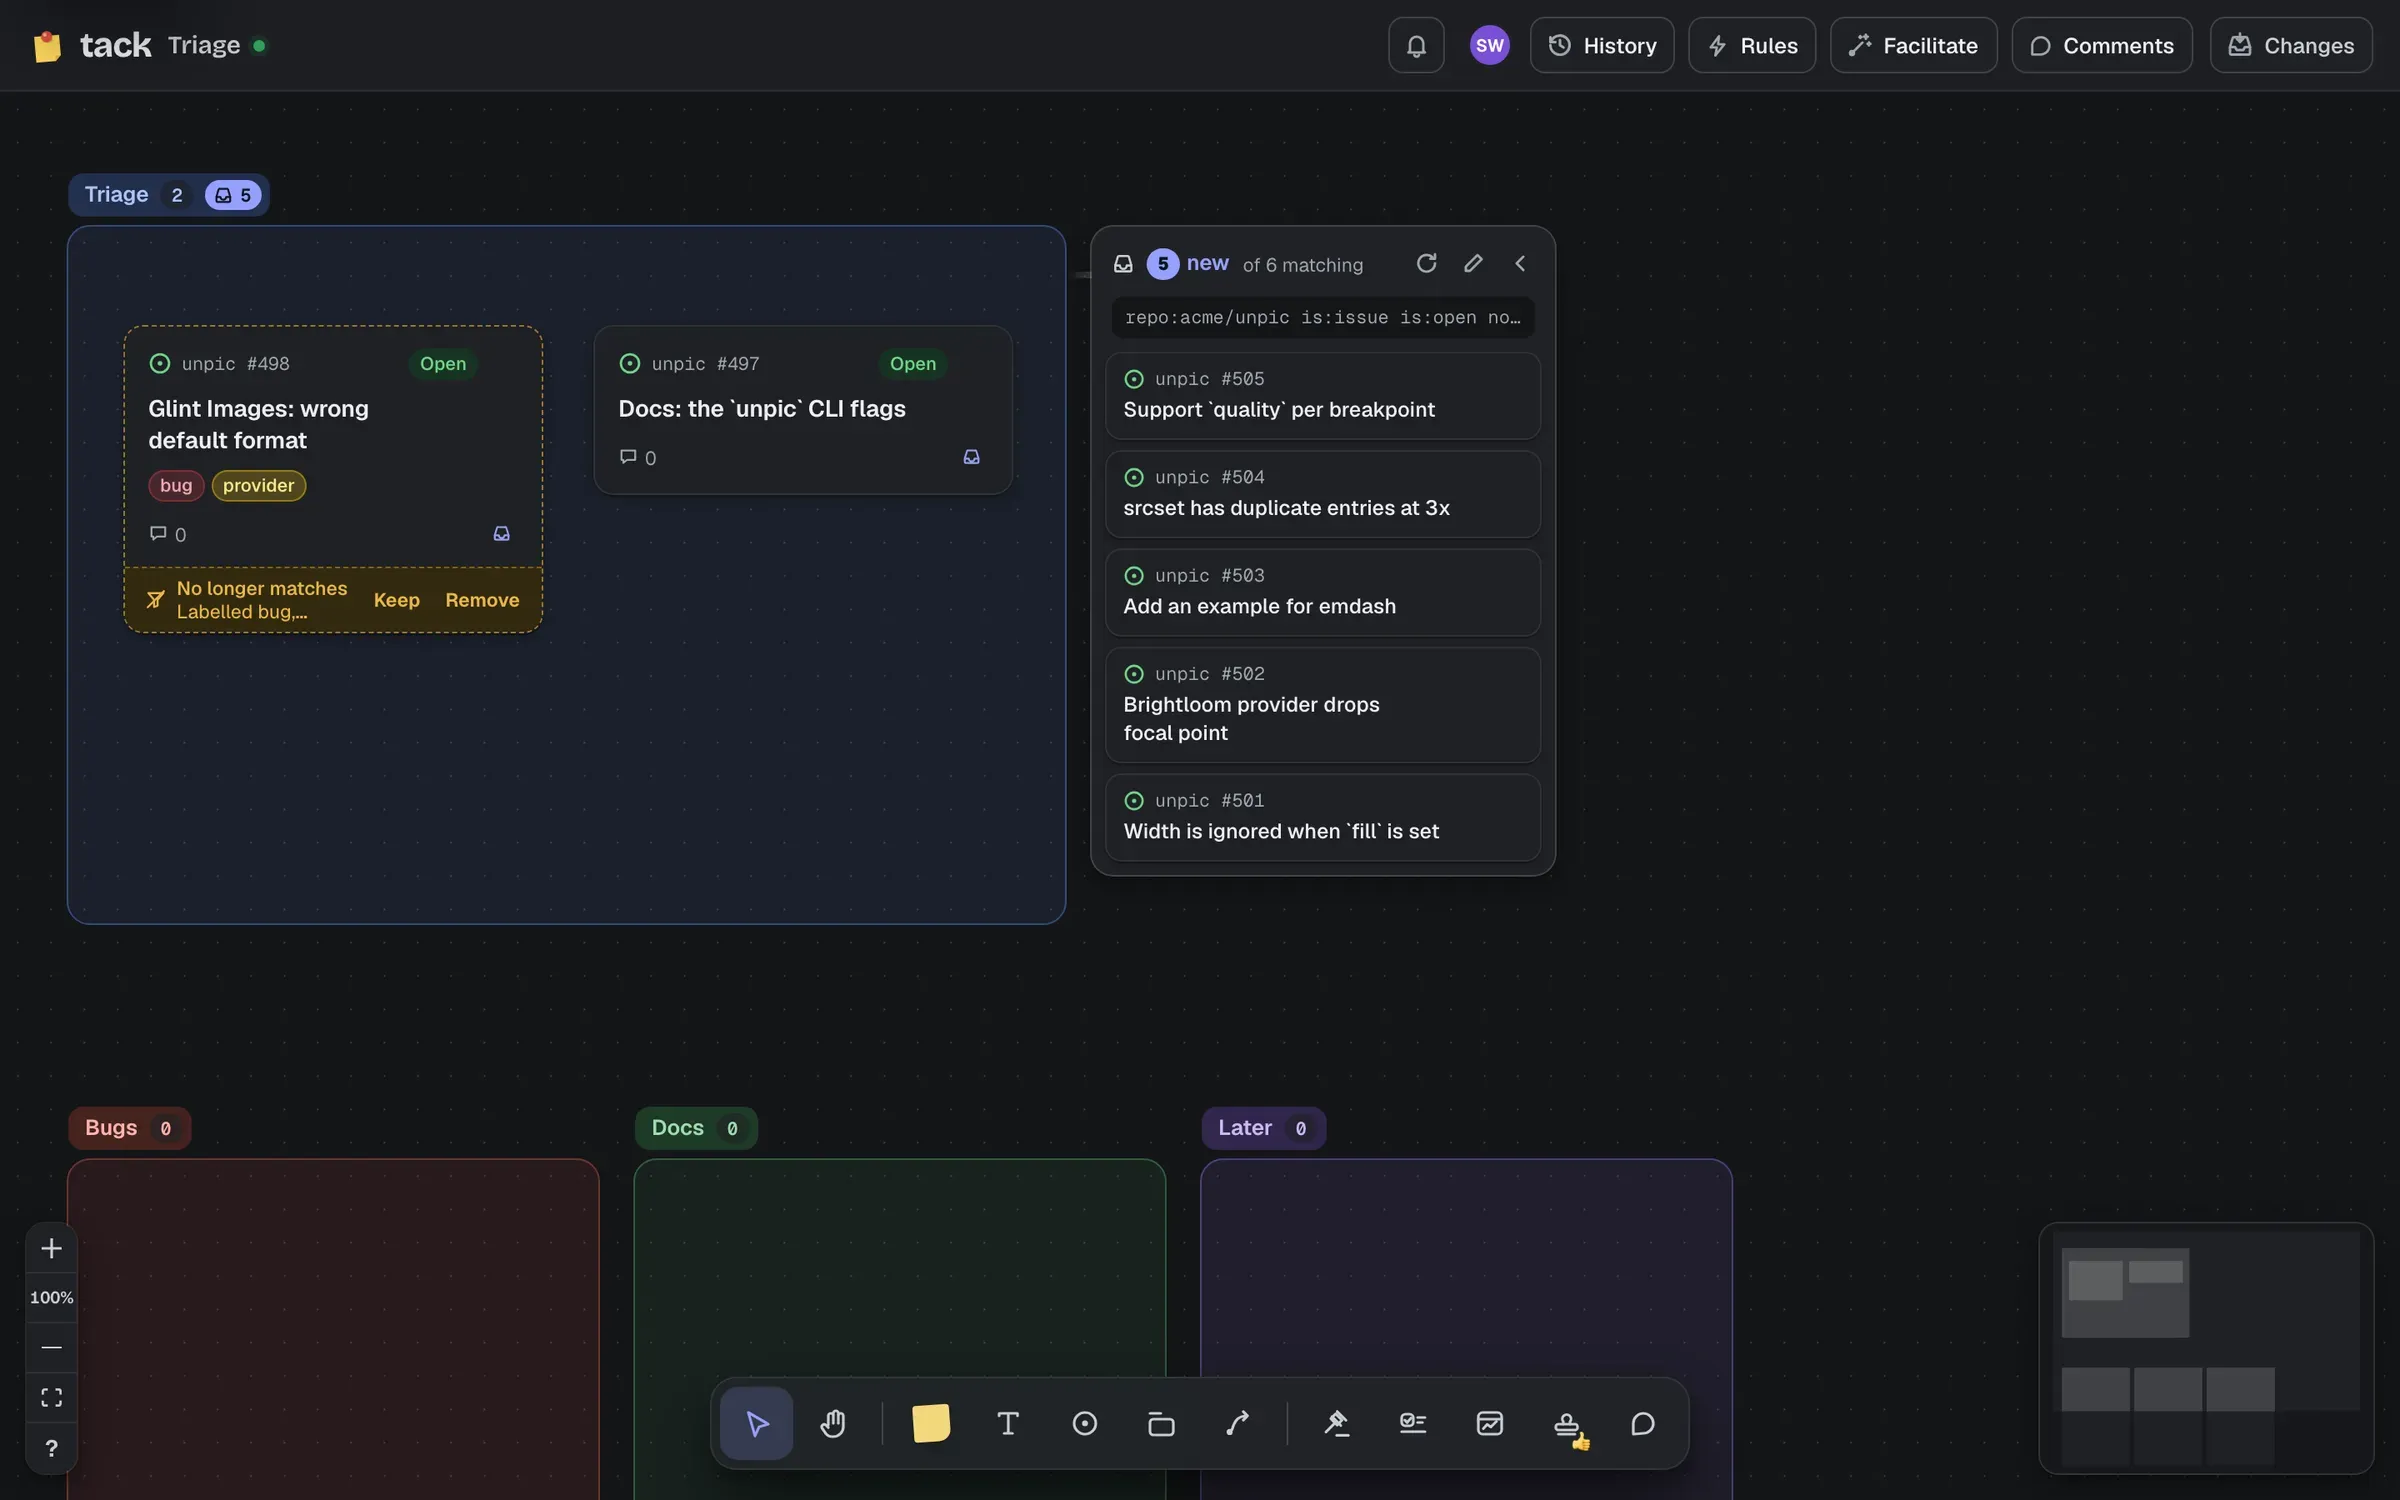Choose the issue circle tool in toolbar
The width and height of the screenshot is (2400, 1500).
pos(1085,1423)
